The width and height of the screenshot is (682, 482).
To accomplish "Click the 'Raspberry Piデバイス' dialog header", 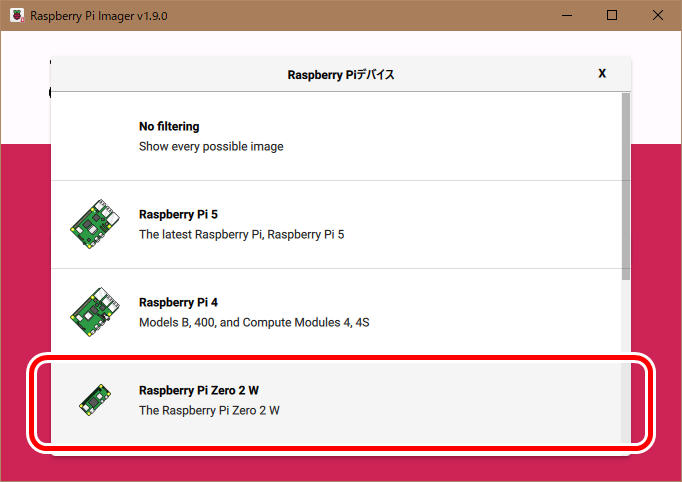I will (x=340, y=74).
